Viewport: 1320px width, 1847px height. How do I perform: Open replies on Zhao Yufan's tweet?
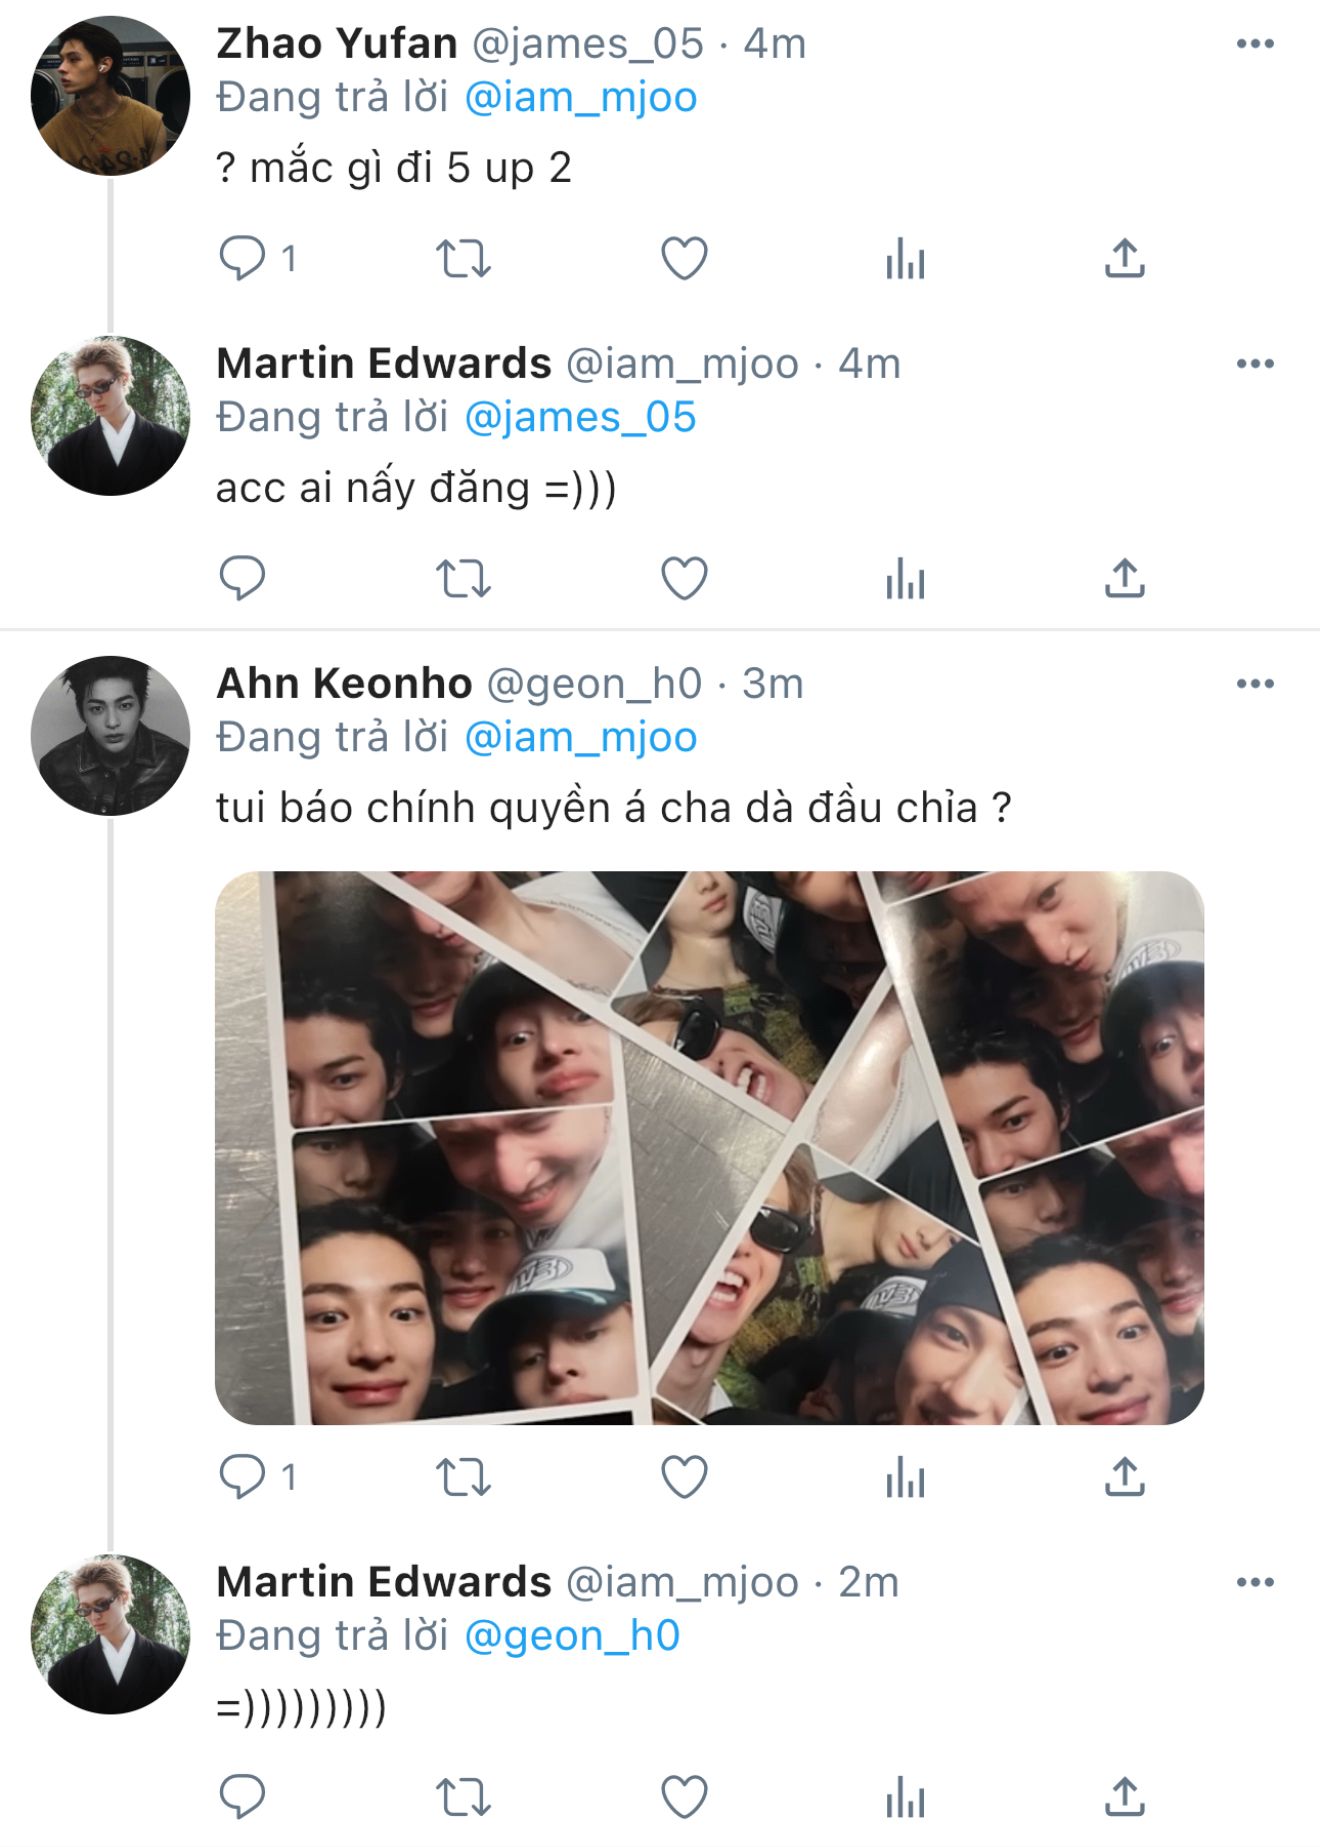242,259
